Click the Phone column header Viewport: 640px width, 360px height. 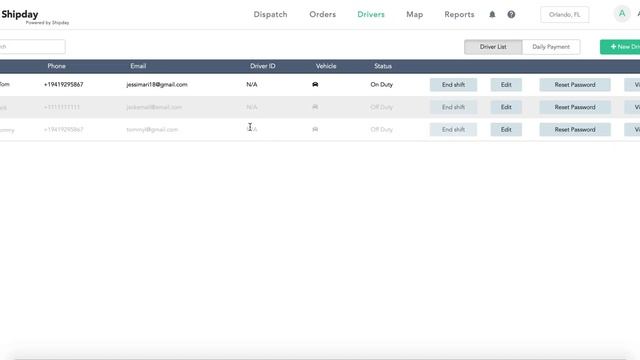pyautogui.click(x=56, y=66)
